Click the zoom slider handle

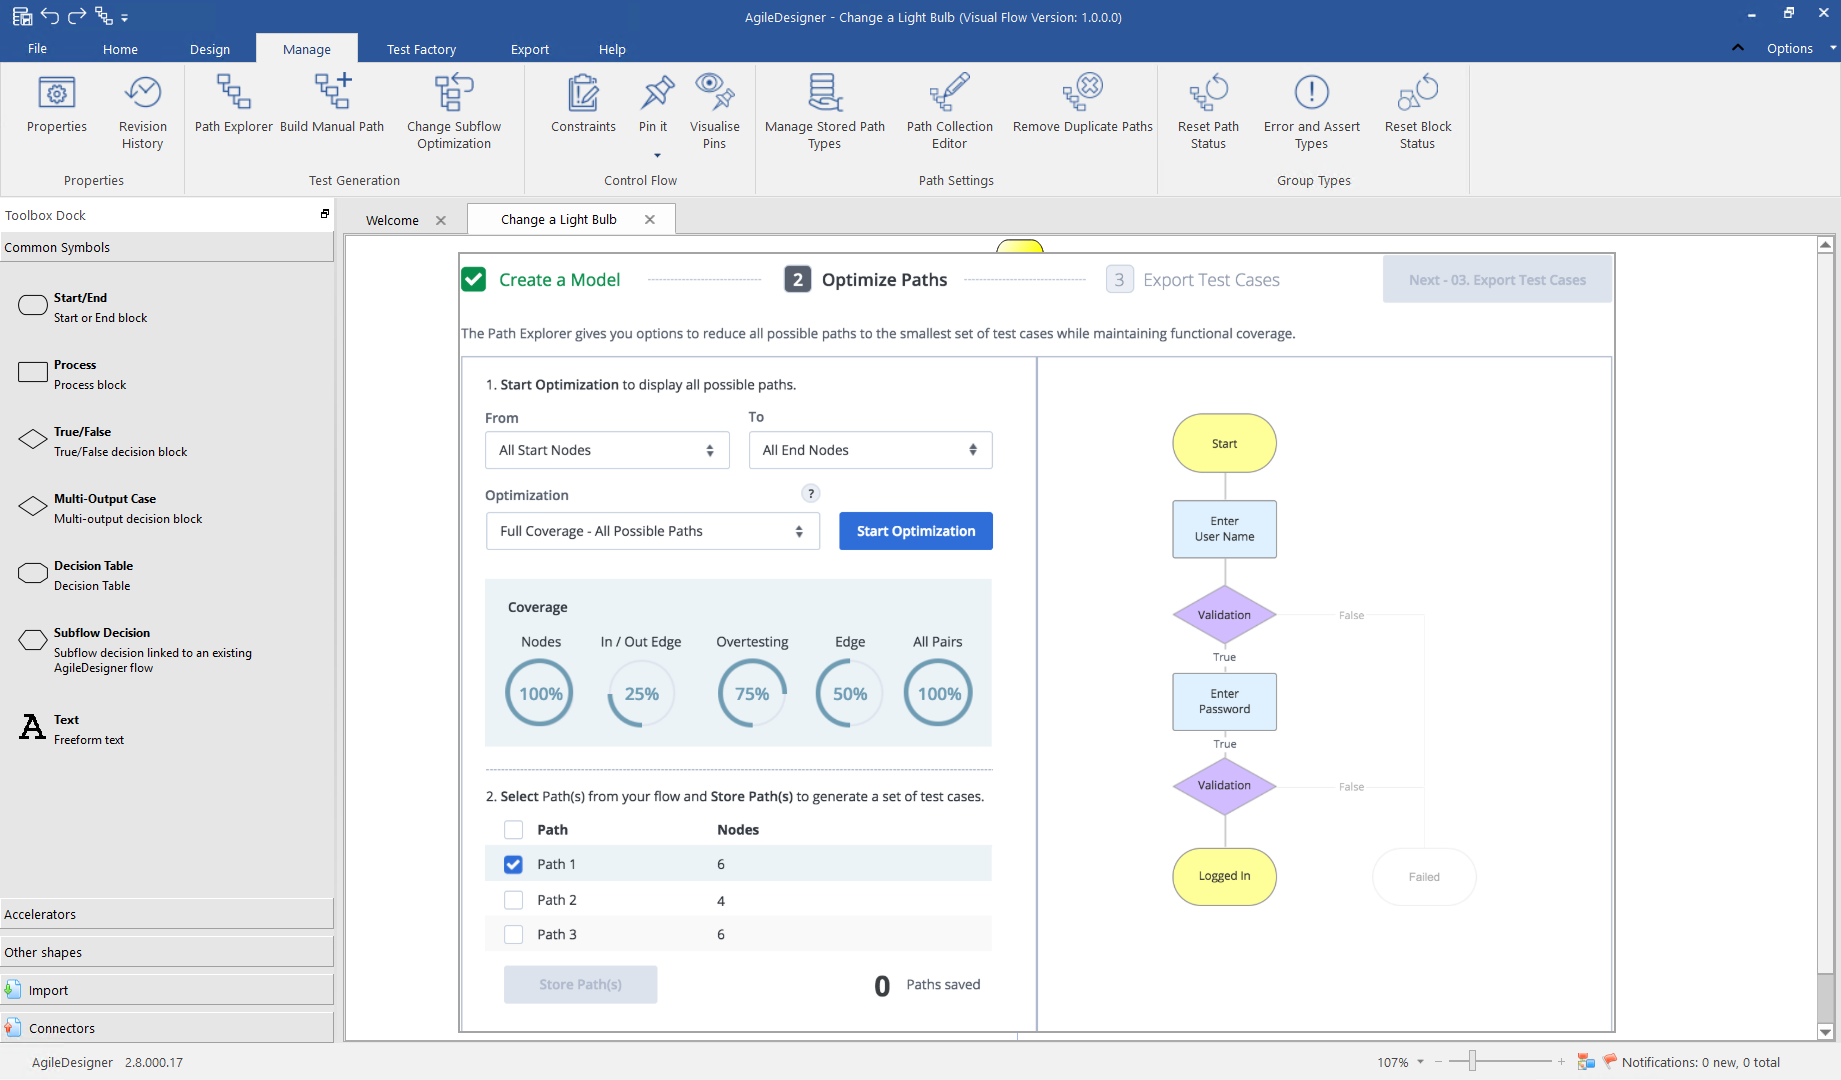coord(1472,1061)
